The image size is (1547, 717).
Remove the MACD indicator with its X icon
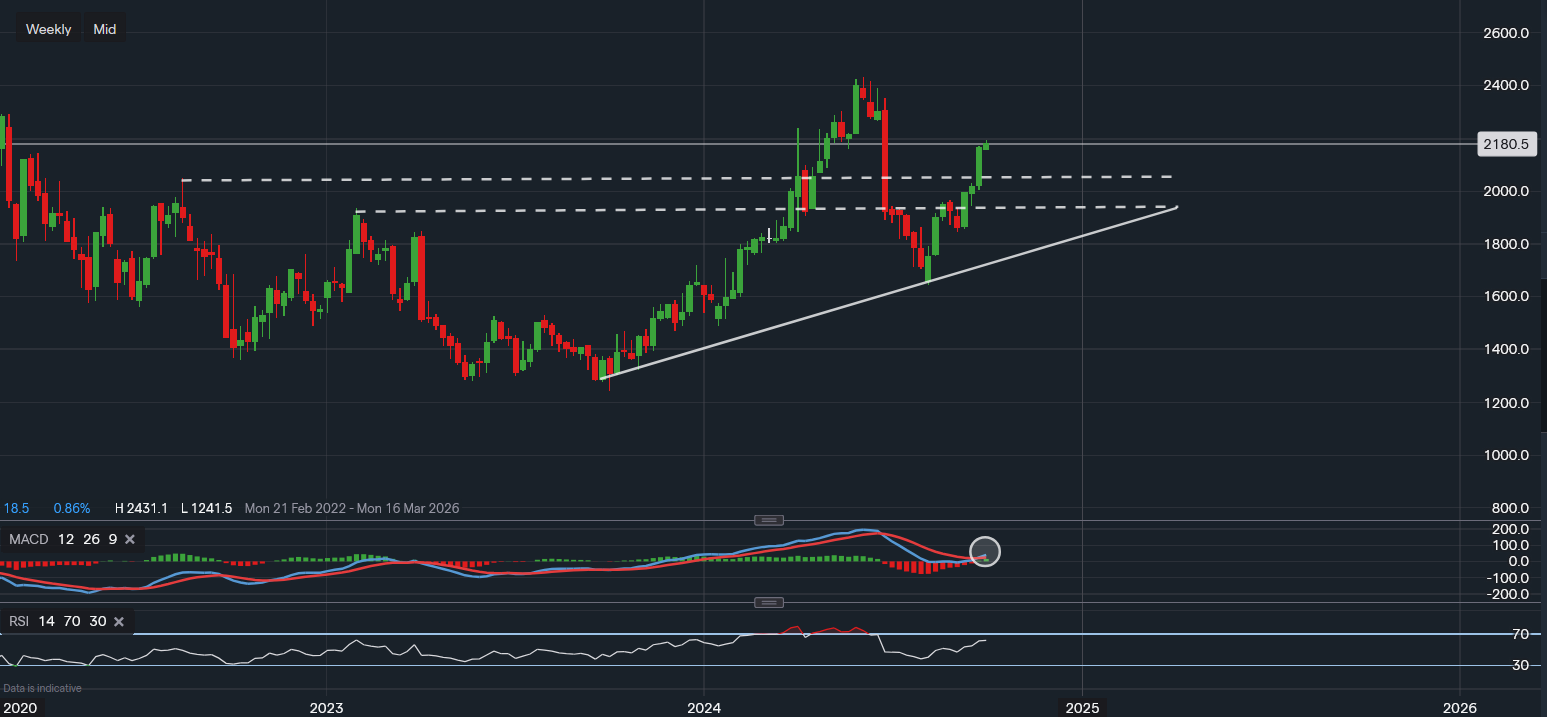click(132, 540)
